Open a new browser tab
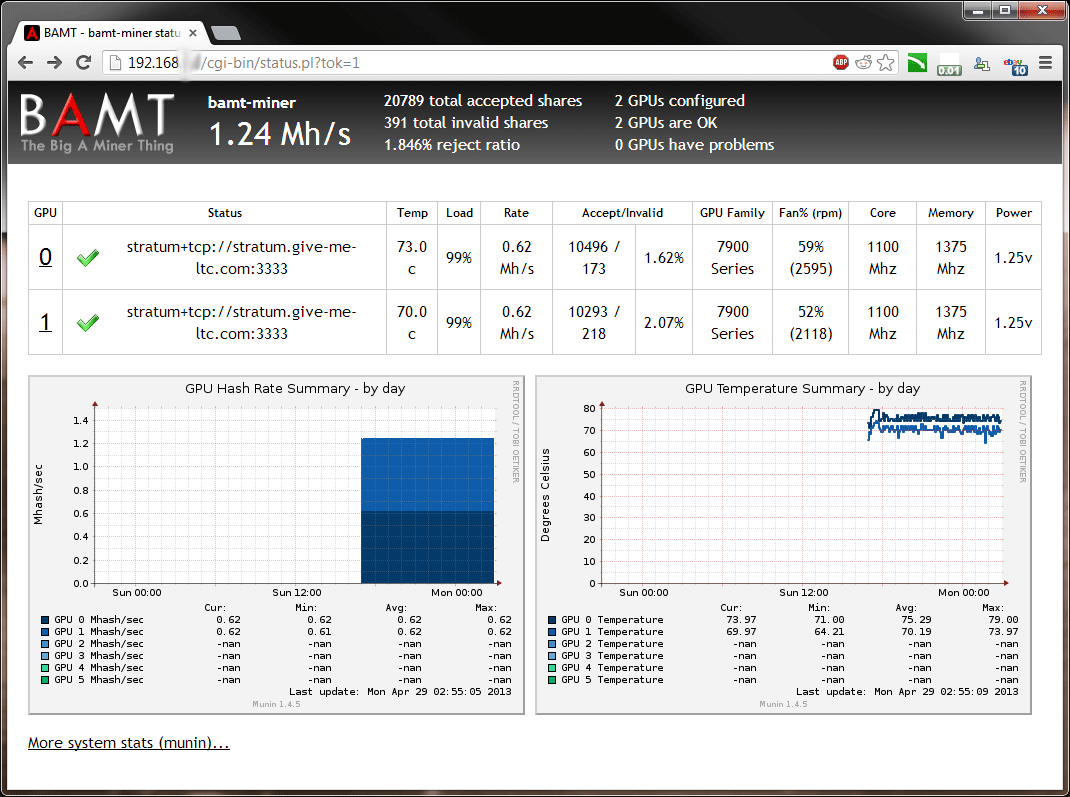The height and width of the screenshot is (797, 1070). point(225,33)
